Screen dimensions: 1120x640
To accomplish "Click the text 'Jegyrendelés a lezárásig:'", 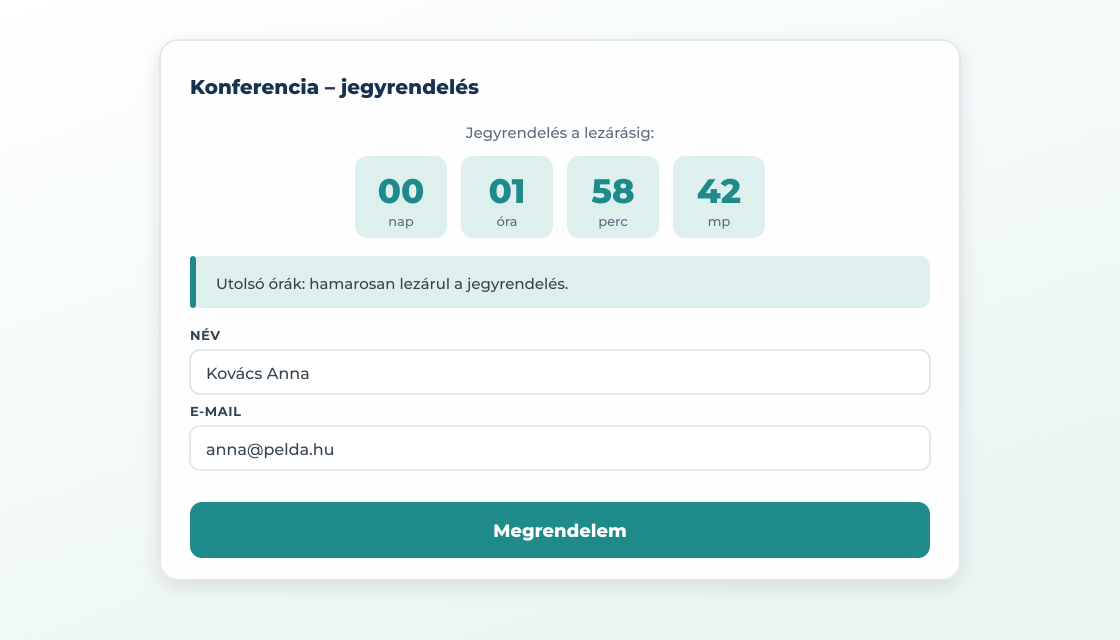I will (559, 133).
